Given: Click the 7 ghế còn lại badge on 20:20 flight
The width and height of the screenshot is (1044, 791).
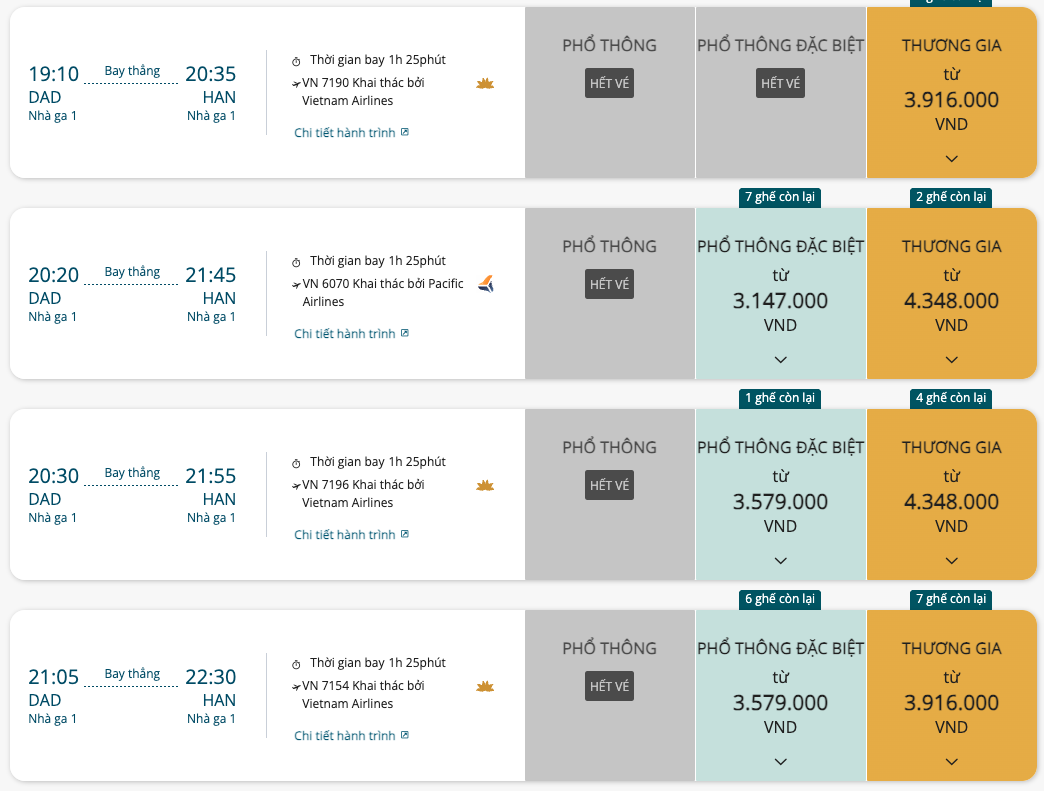Looking at the screenshot, I should (780, 197).
